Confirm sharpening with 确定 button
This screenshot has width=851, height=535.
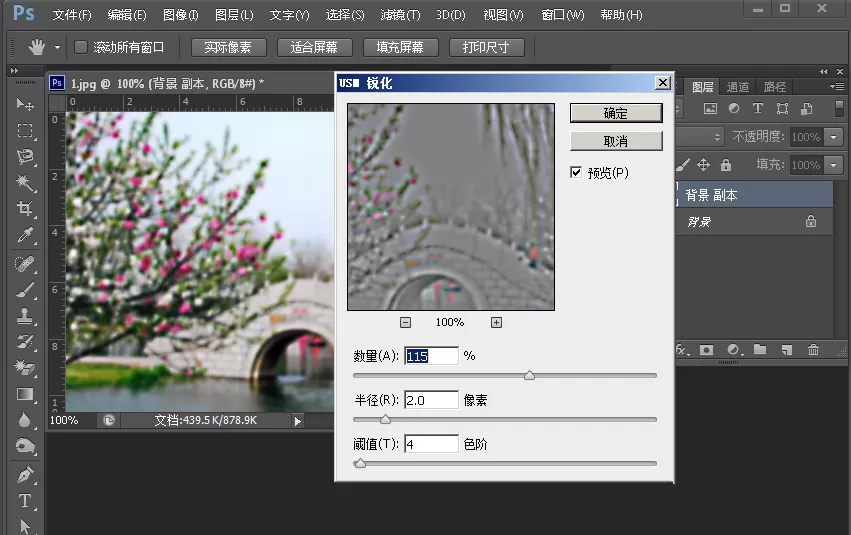616,113
